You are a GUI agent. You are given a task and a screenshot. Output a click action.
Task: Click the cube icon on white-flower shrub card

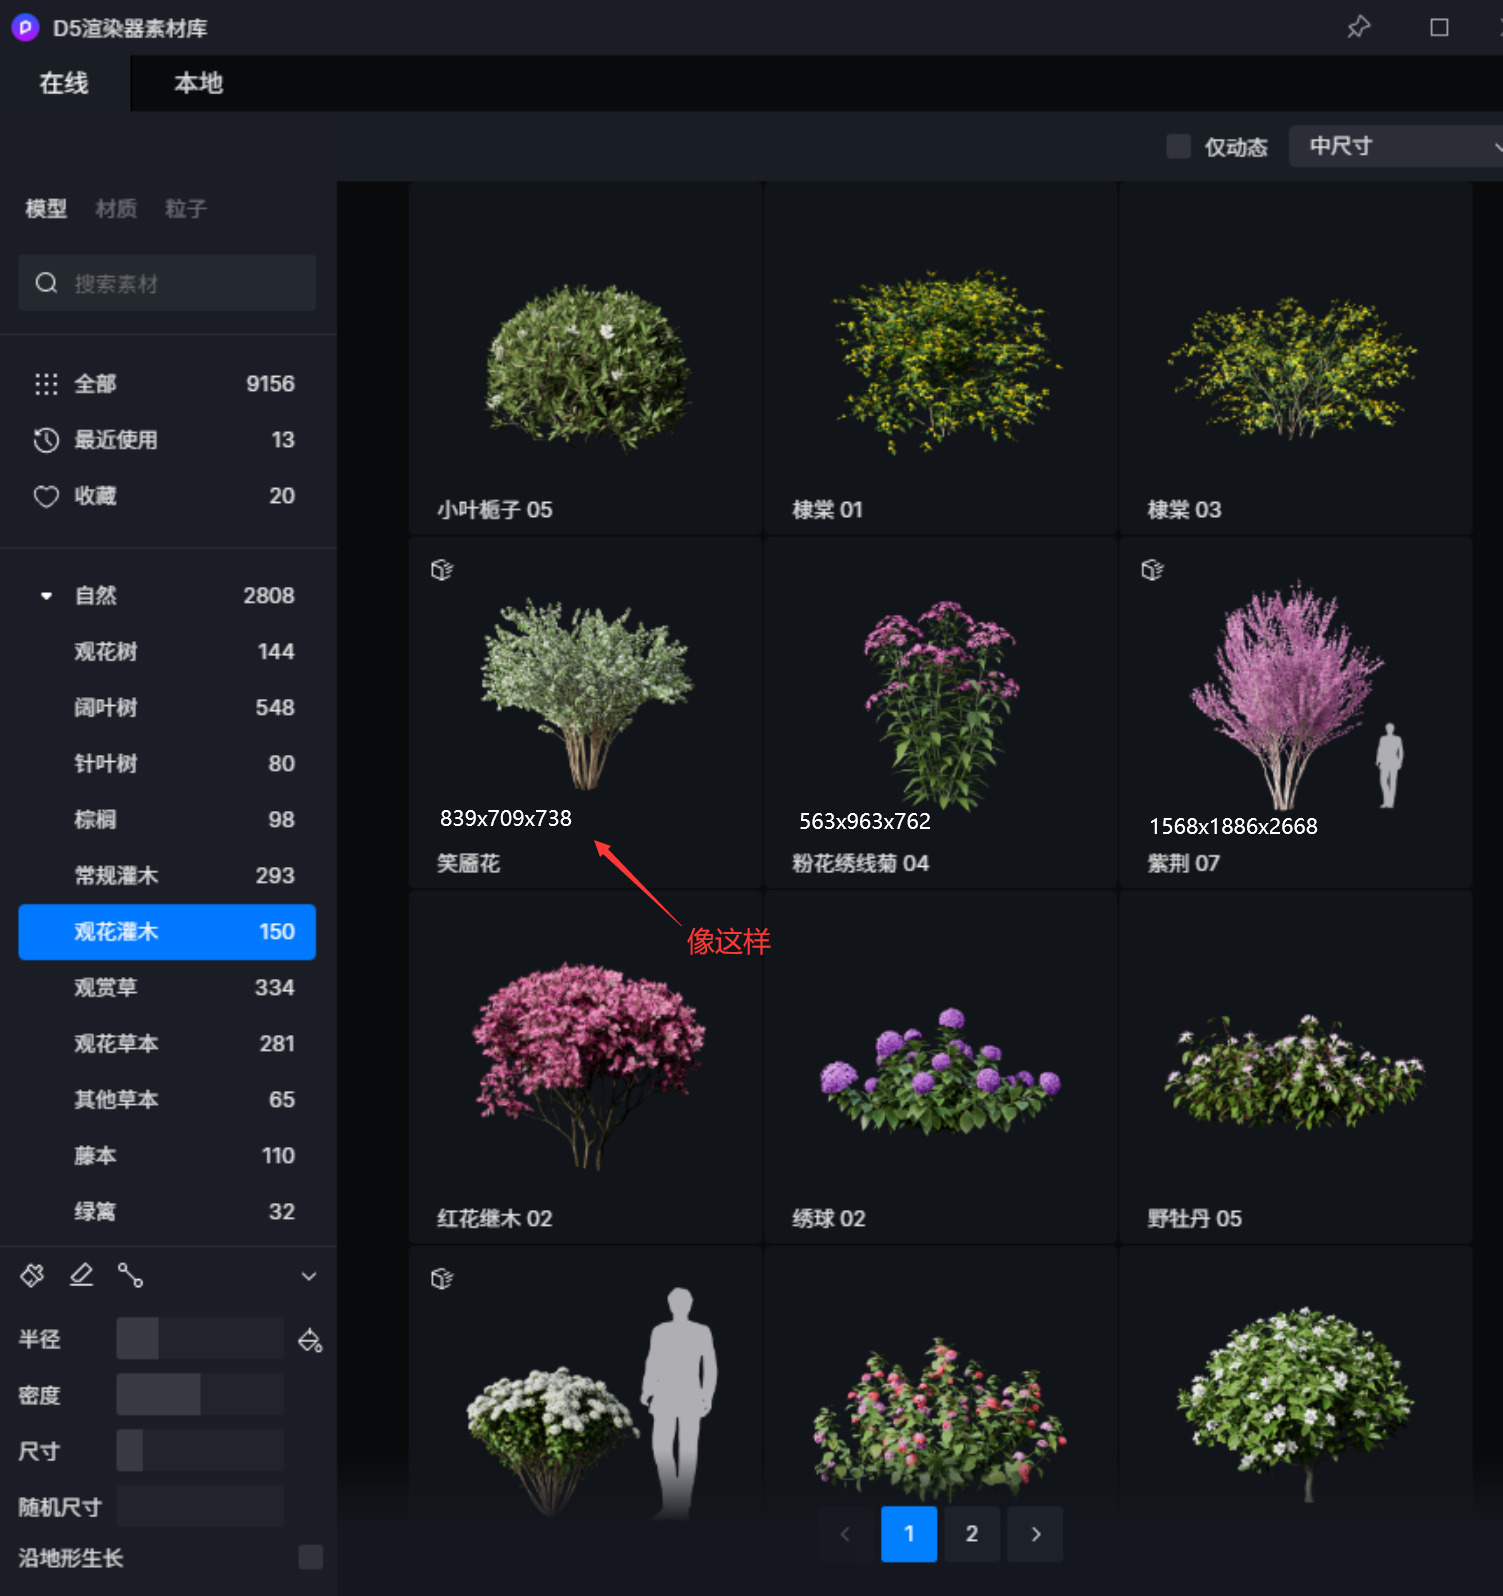pos(442,1279)
